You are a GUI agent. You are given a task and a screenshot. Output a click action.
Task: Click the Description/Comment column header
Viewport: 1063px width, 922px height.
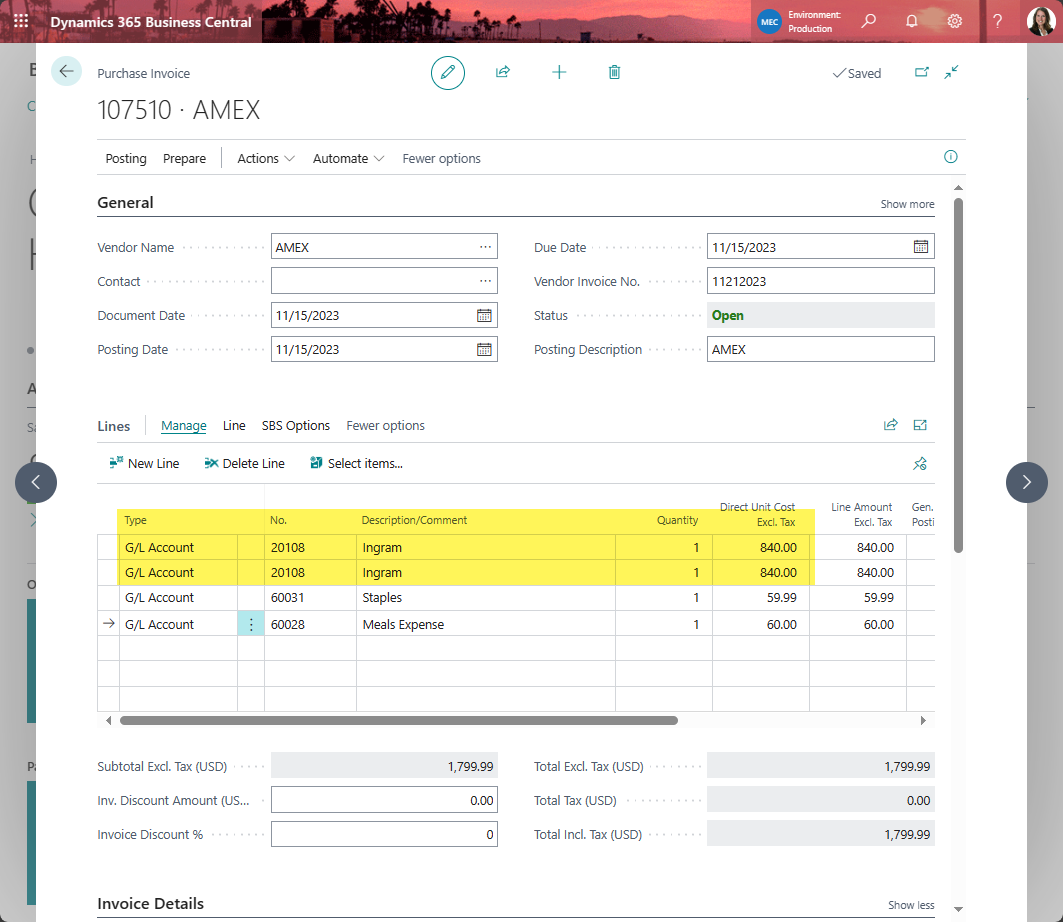[x=414, y=521]
